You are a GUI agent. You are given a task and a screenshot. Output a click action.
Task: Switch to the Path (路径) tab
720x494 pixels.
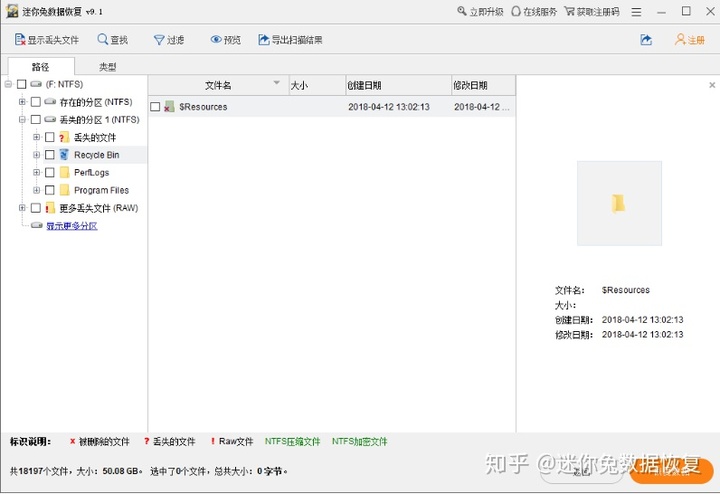click(41, 67)
